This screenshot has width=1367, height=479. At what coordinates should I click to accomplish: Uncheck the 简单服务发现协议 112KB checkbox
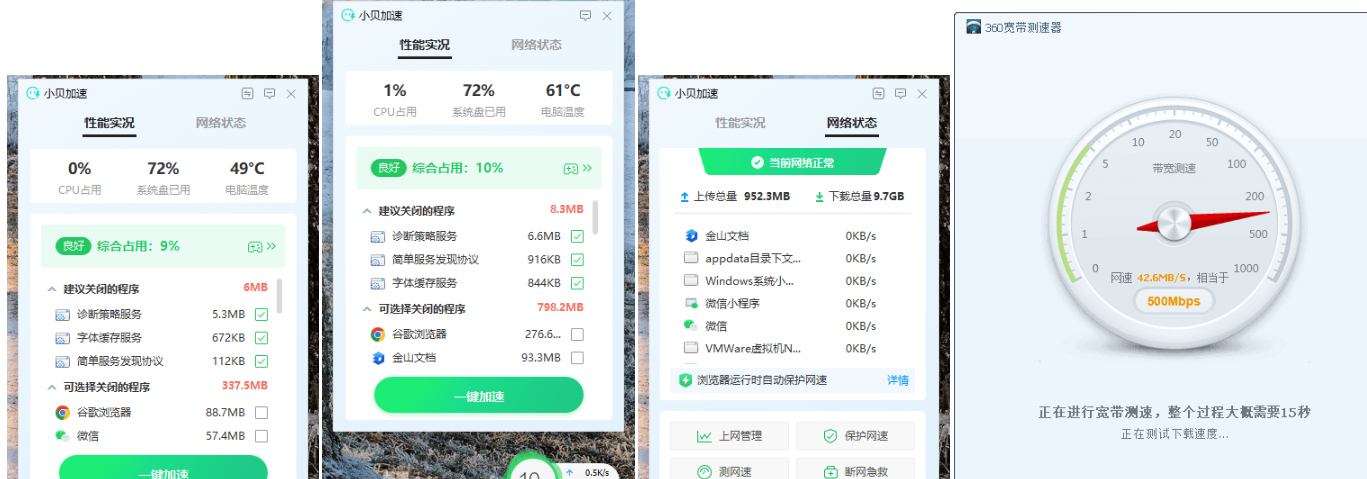(261, 361)
